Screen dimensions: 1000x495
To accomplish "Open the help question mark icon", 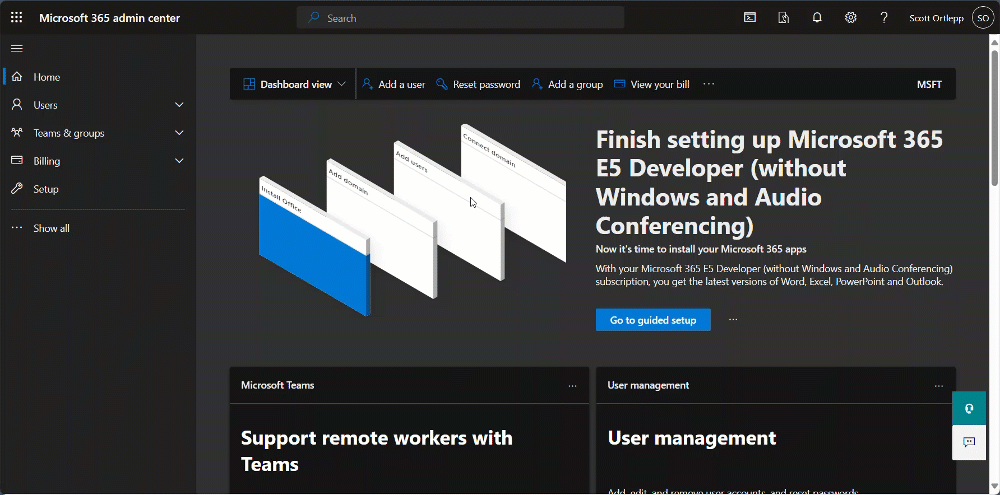I will 884,18.
